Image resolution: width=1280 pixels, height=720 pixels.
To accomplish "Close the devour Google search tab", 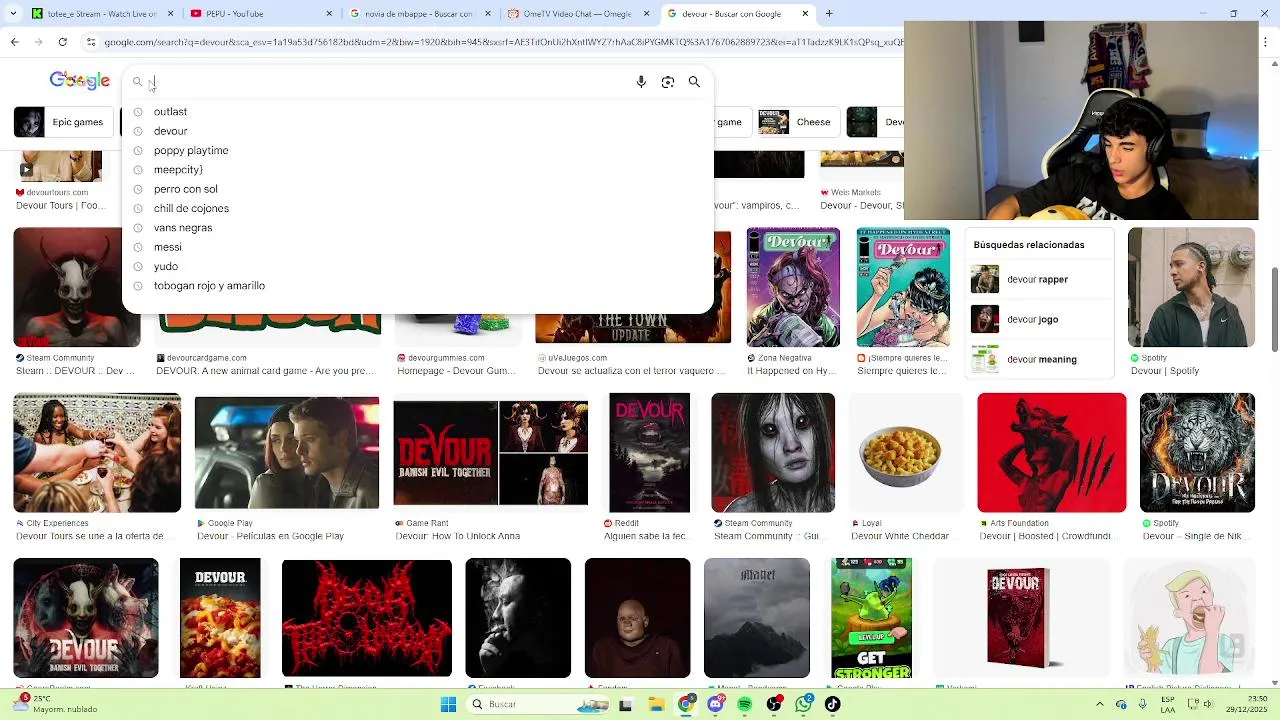I will pos(805,14).
